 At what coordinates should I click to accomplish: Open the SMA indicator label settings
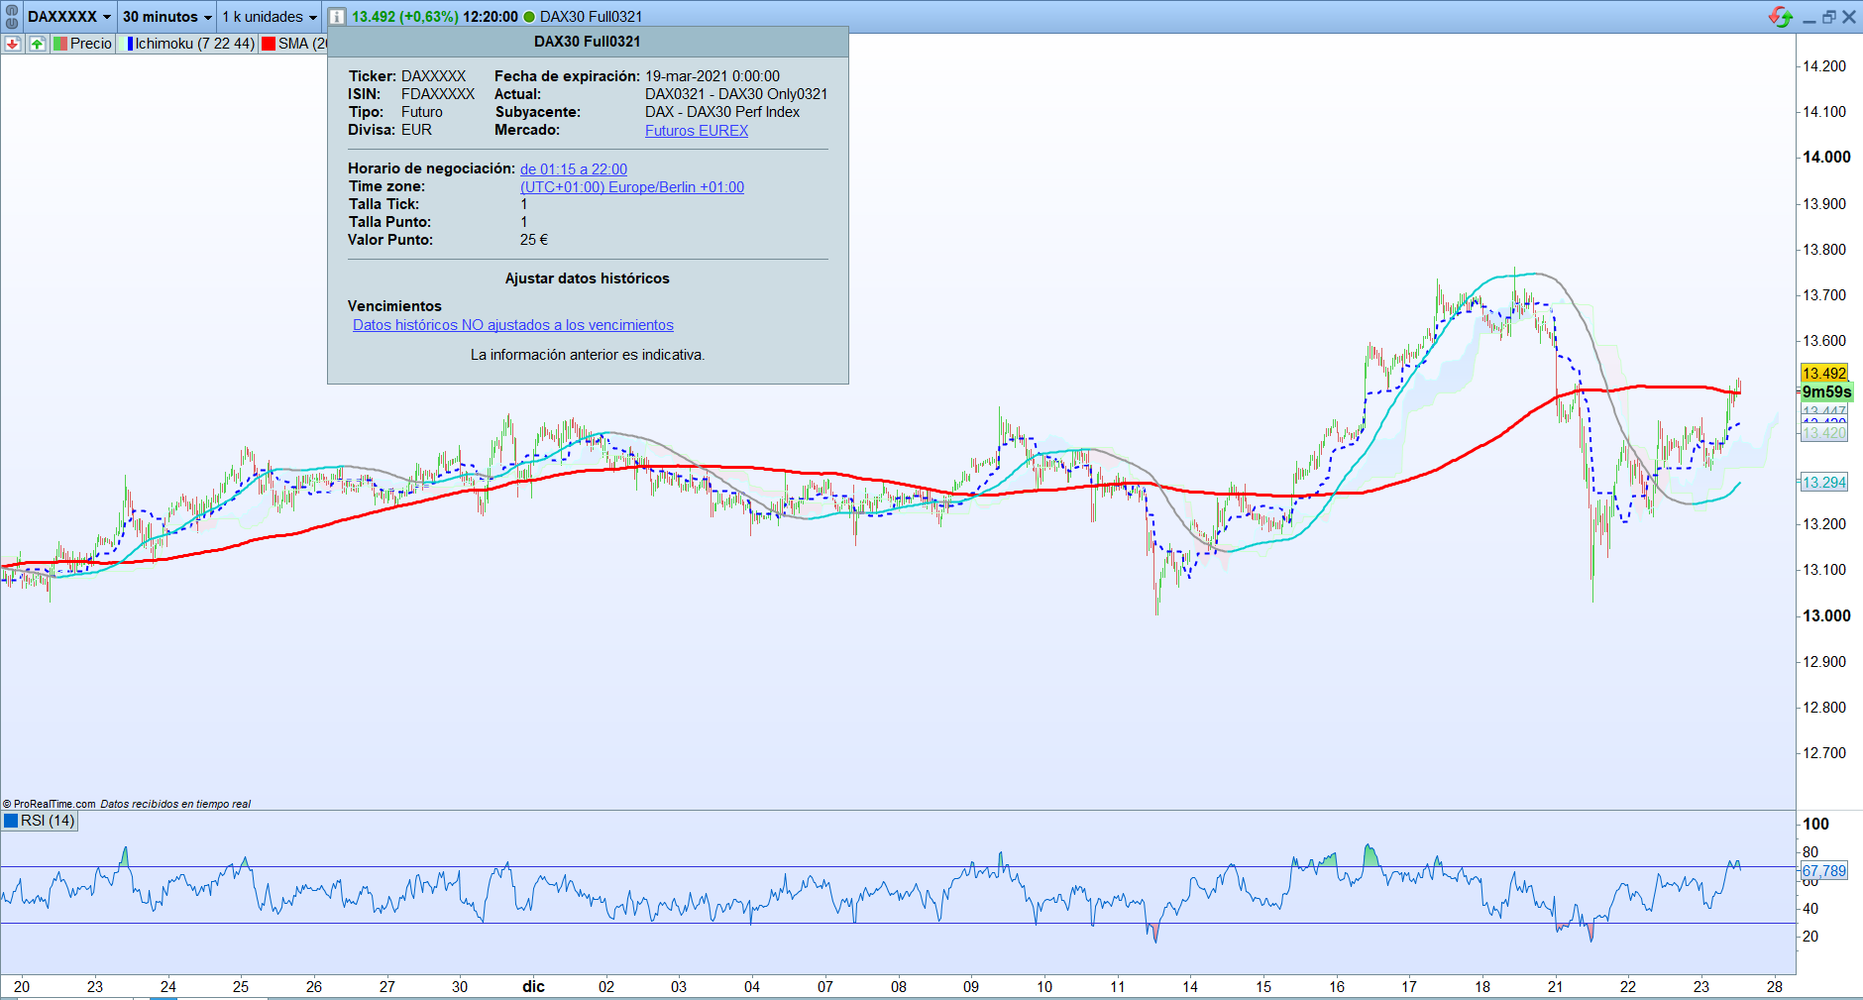pos(294,44)
